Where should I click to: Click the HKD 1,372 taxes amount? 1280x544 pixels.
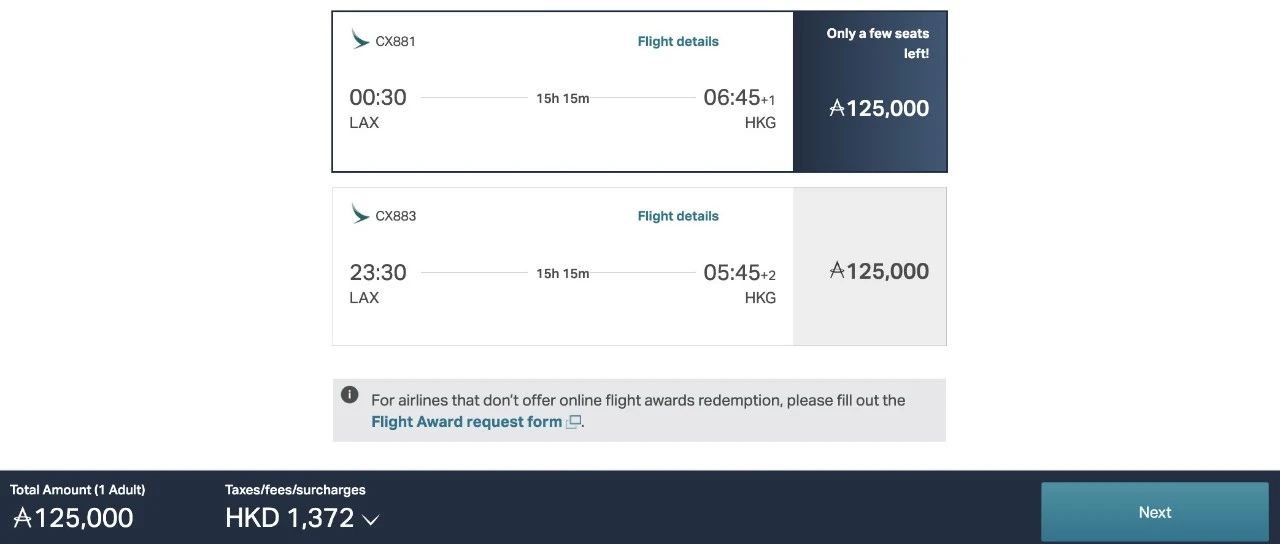[289, 517]
